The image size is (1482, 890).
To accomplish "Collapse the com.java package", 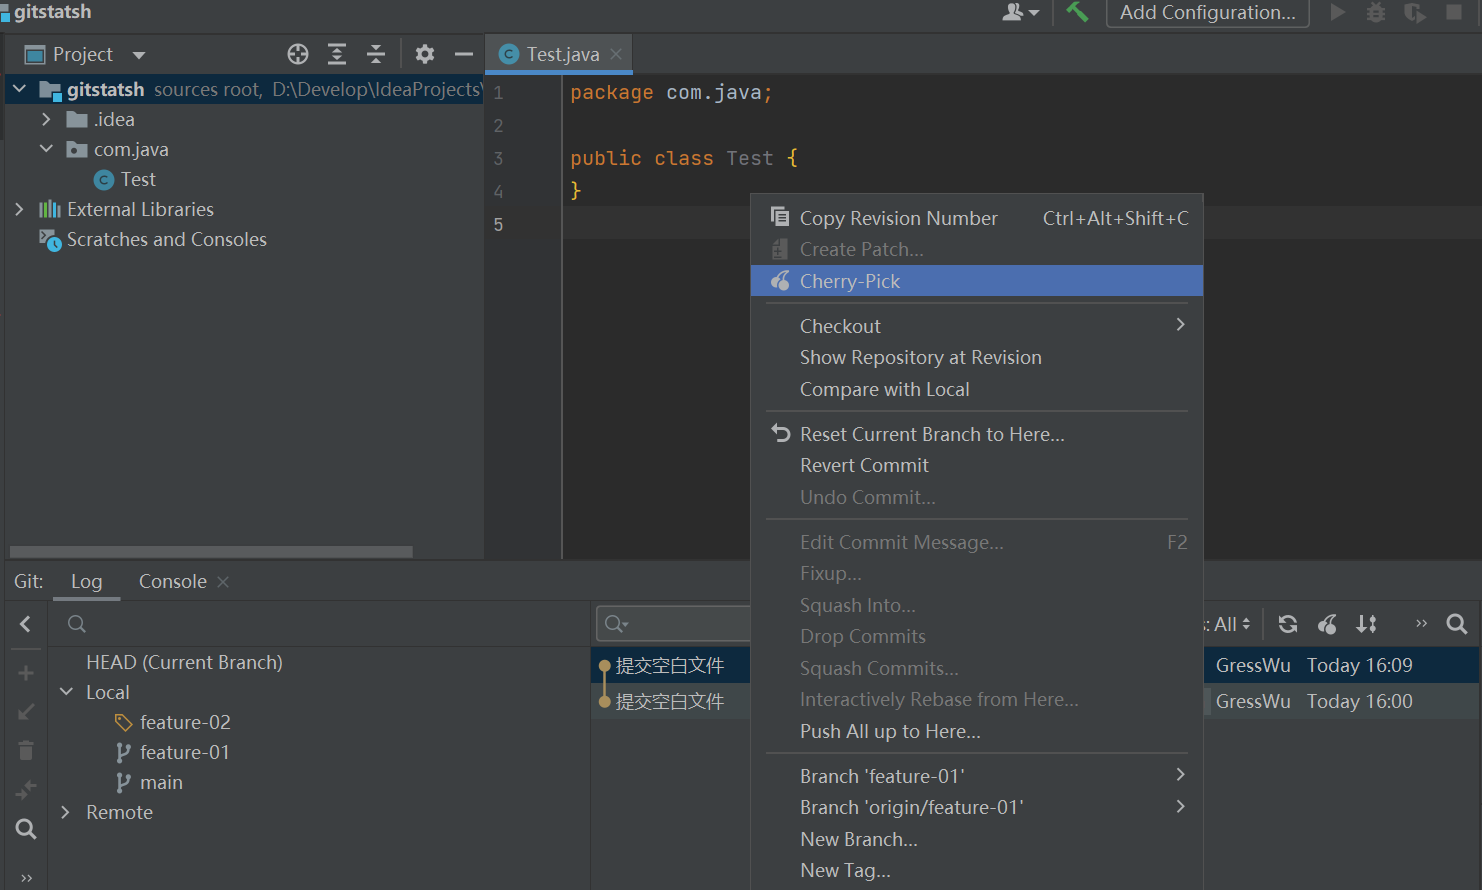I will pos(46,149).
